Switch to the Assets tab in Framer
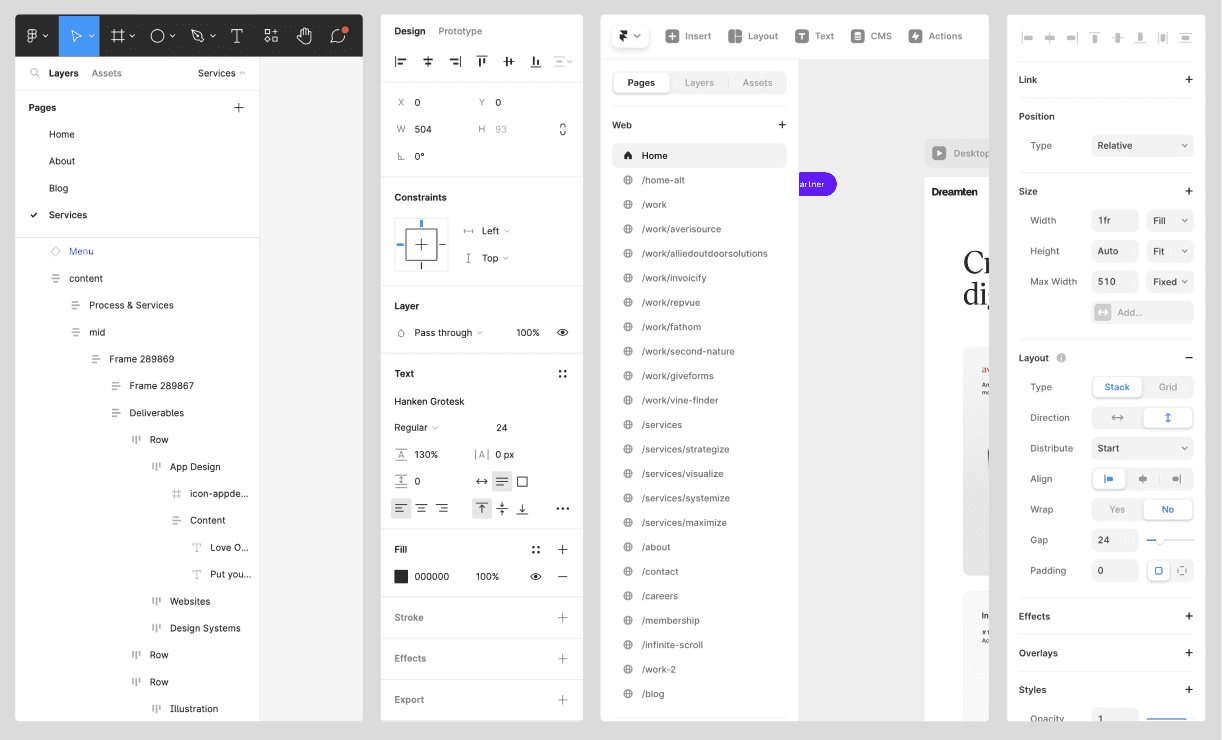The width and height of the screenshot is (1222, 740). pos(757,83)
